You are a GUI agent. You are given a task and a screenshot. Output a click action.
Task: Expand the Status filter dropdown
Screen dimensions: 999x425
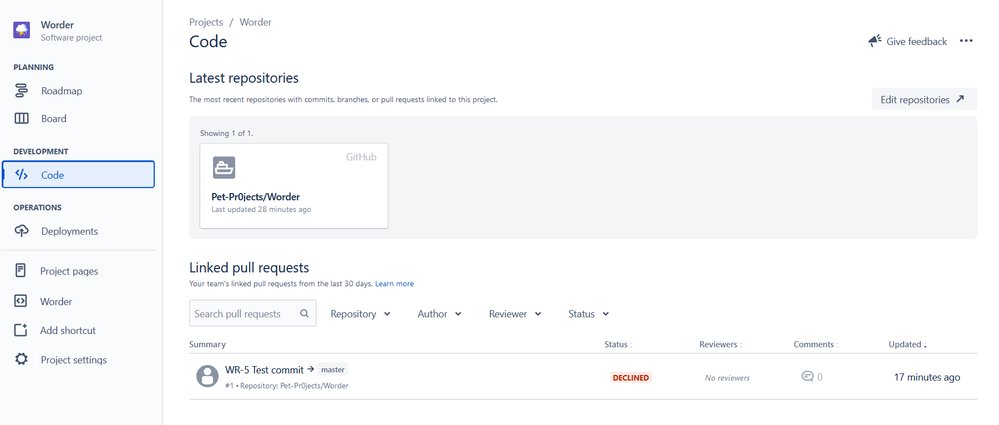(x=589, y=313)
